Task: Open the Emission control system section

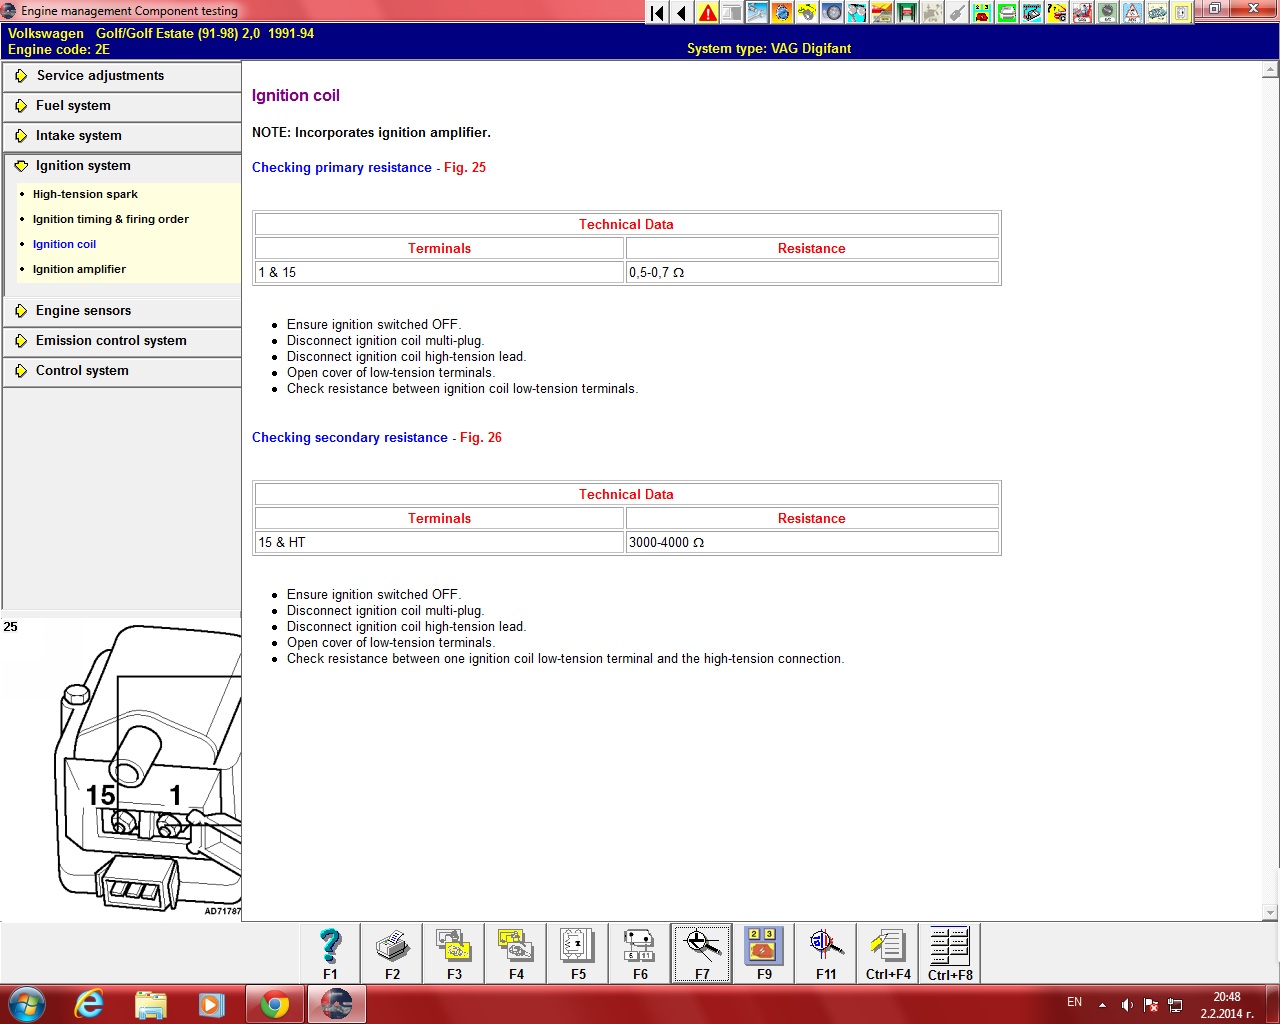Action: point(111,341)
